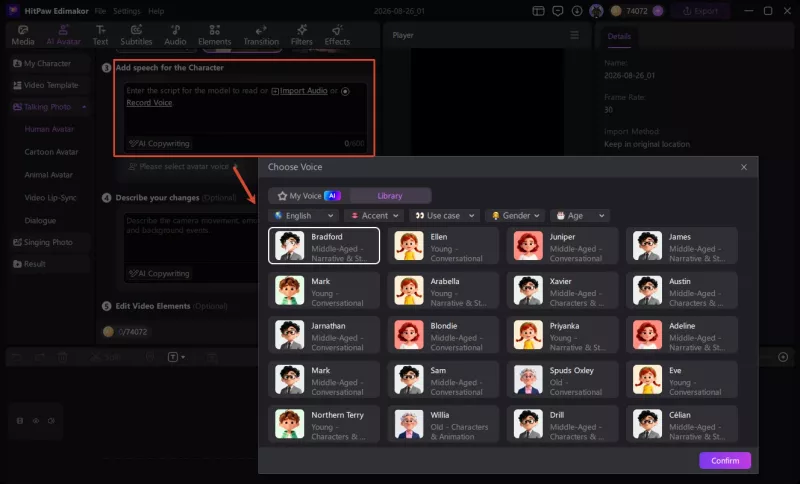Viewport: 800px width, 484px height.
Task: Switch to the Library tab
Action: click(x=390, y=196)
